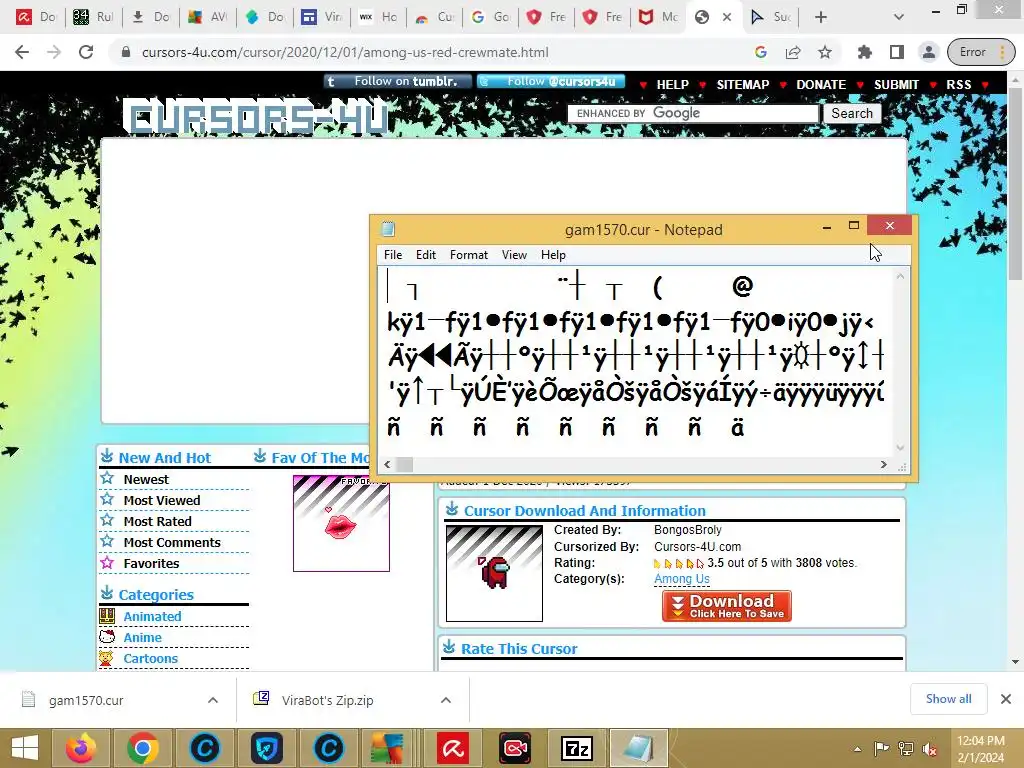The width and height of the screenshot is (1024, 768).
Task: Open Favorites link in sidebar
Action: pyautogui.click(x=151, y=563)
